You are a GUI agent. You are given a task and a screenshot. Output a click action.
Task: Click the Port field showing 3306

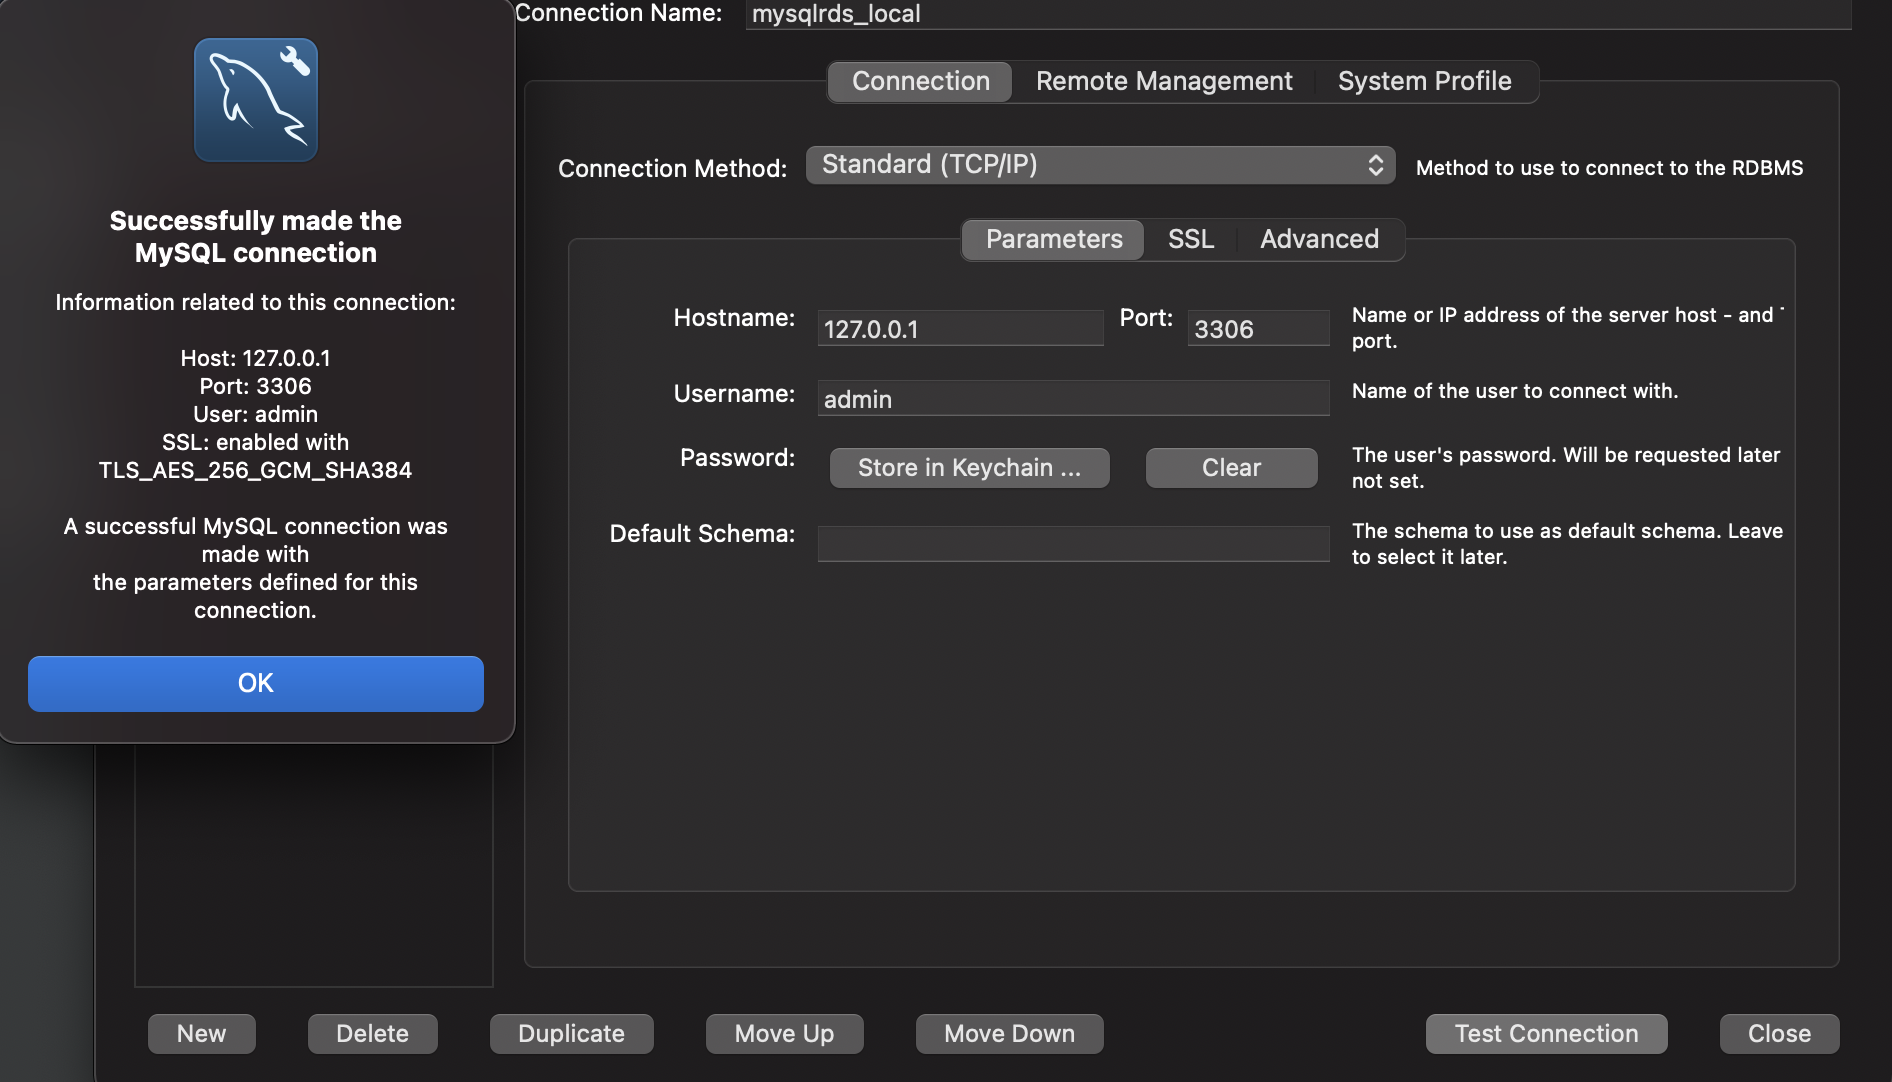tap(1258, 329)
